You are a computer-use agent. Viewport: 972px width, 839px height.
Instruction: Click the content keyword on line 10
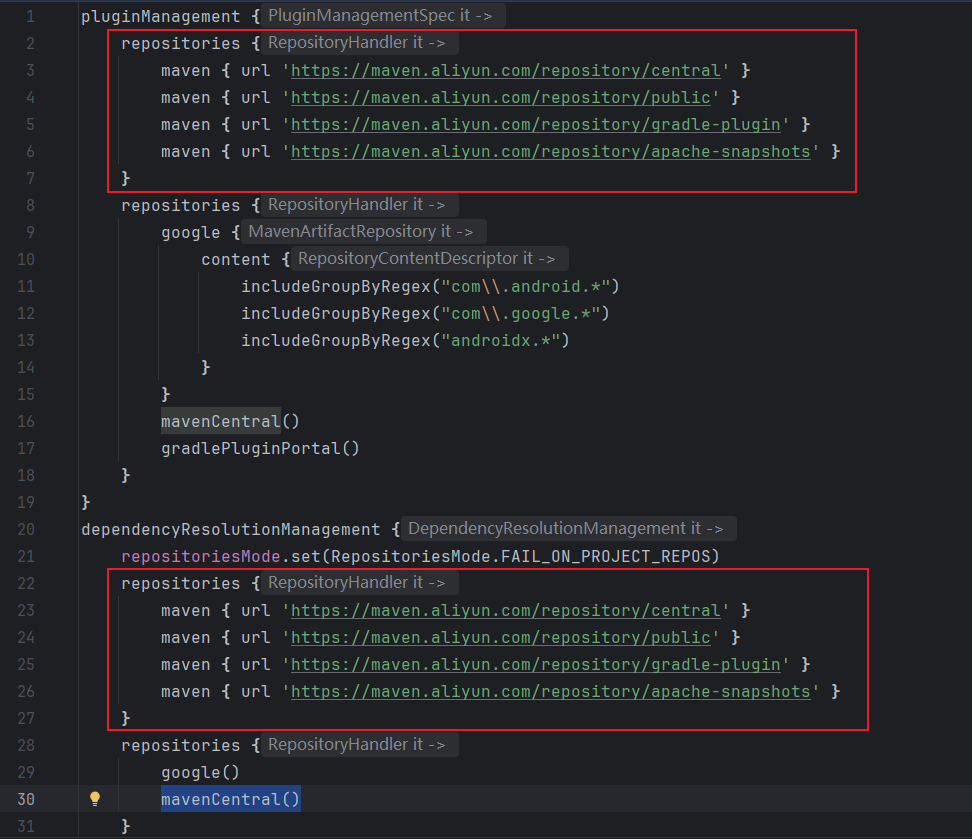tap(236, 259)
